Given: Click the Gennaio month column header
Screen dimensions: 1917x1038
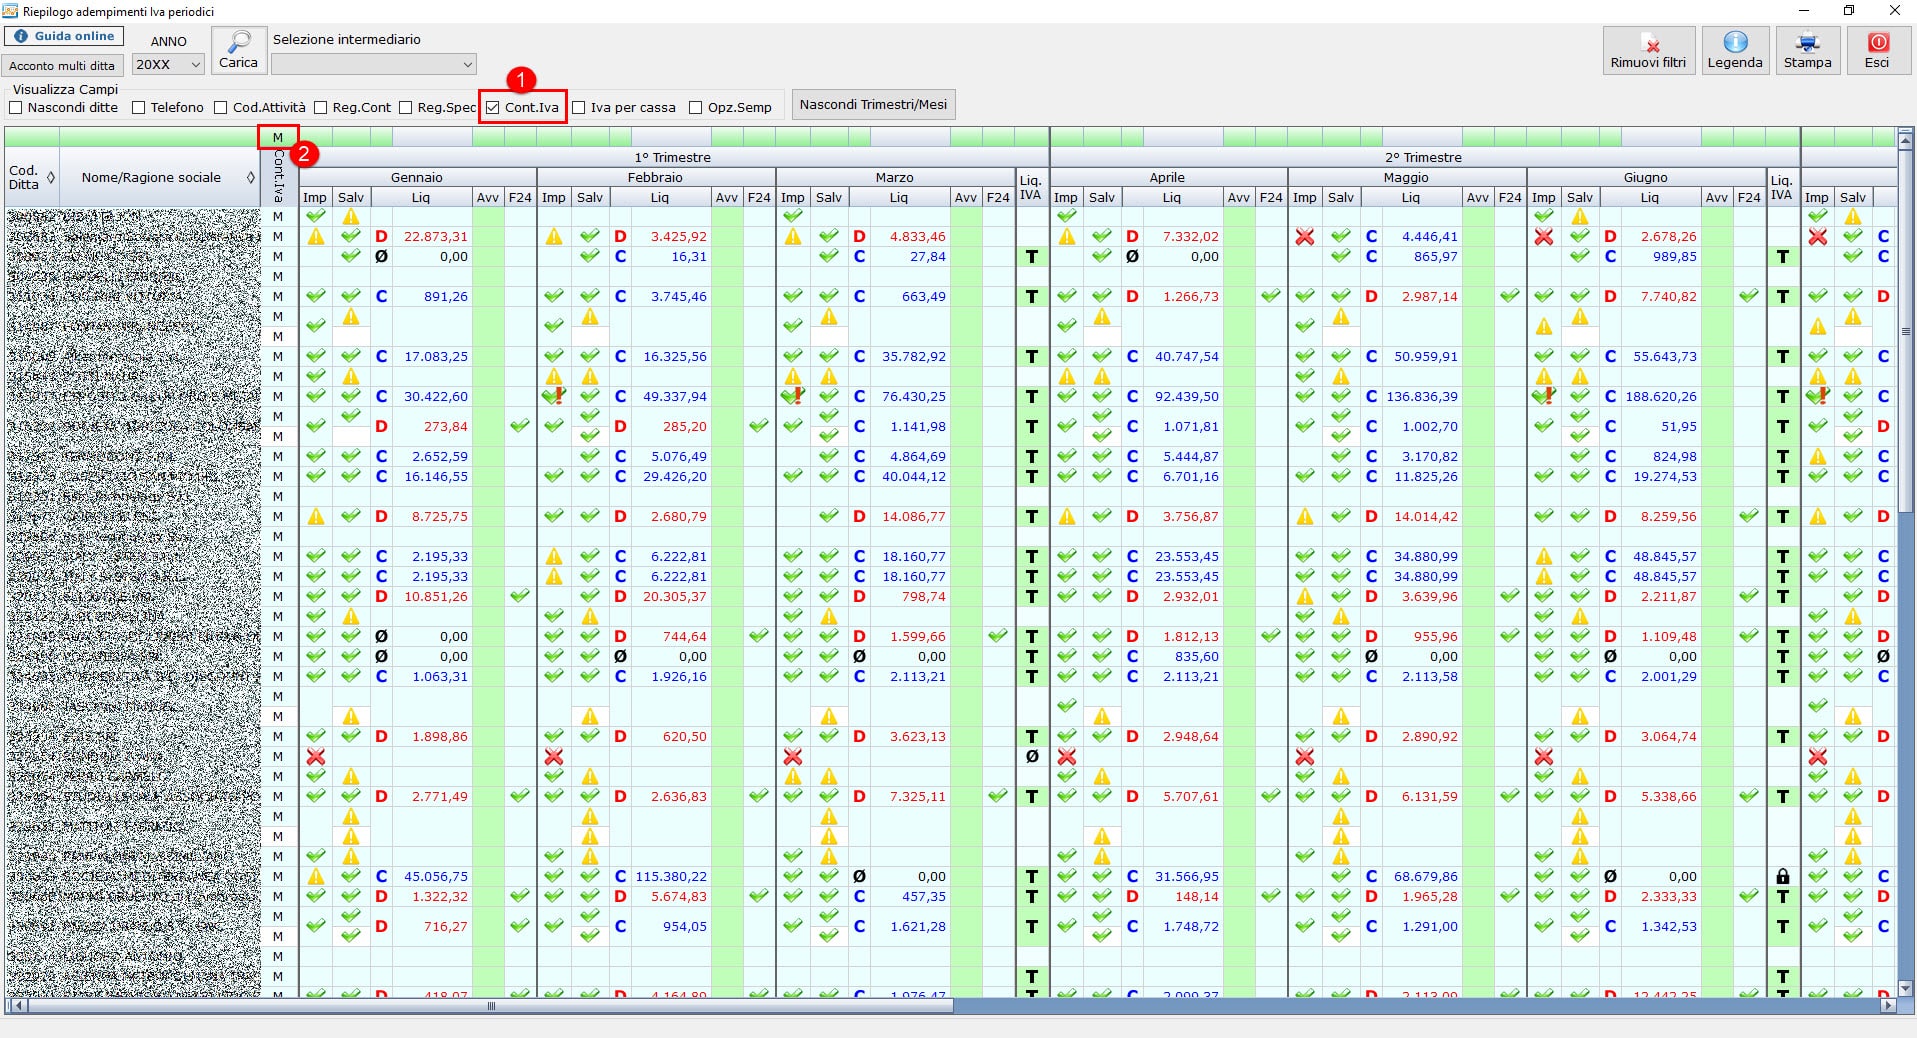Looking at the screenshot, I should point(416,177).
